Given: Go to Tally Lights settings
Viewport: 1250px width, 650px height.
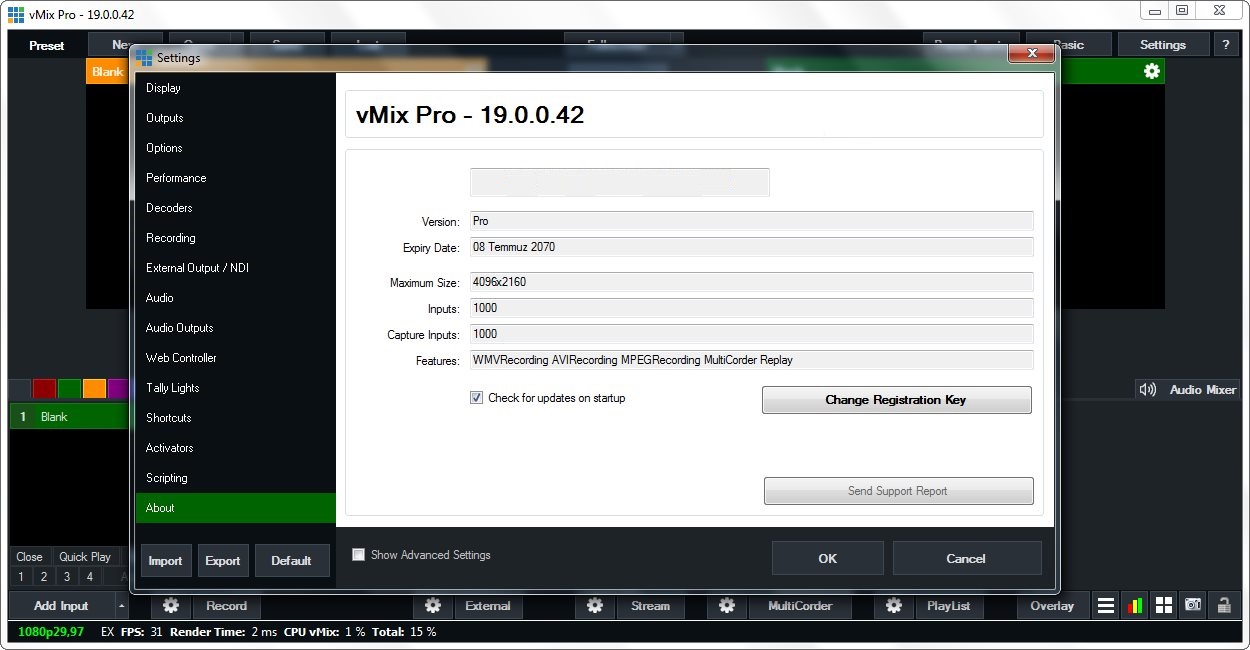Looking at the screenshot, I should (236, 388).
